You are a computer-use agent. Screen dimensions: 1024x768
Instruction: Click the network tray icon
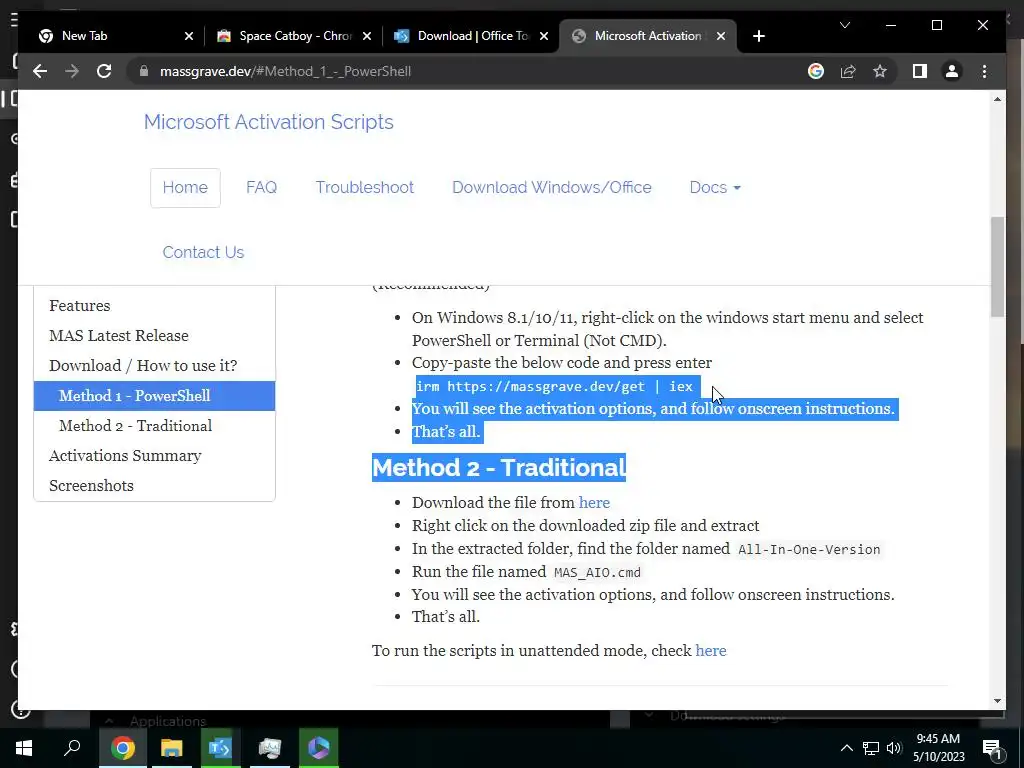[871, 748]
